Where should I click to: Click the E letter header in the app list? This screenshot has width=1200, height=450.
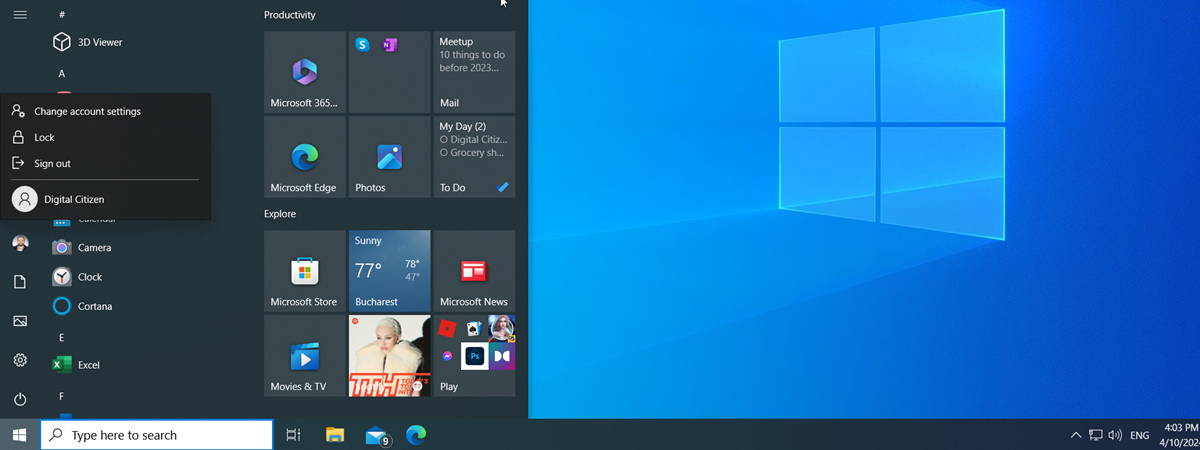(62, 338)
